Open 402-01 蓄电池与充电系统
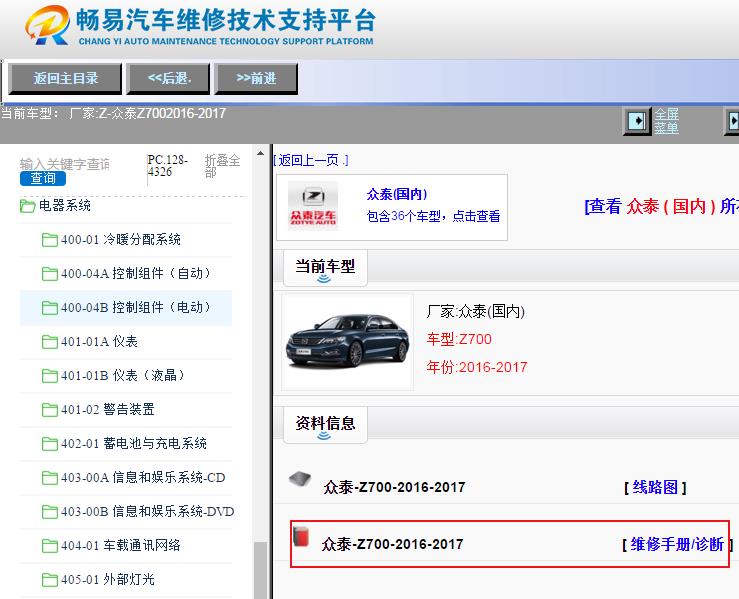 coord(134,443)
